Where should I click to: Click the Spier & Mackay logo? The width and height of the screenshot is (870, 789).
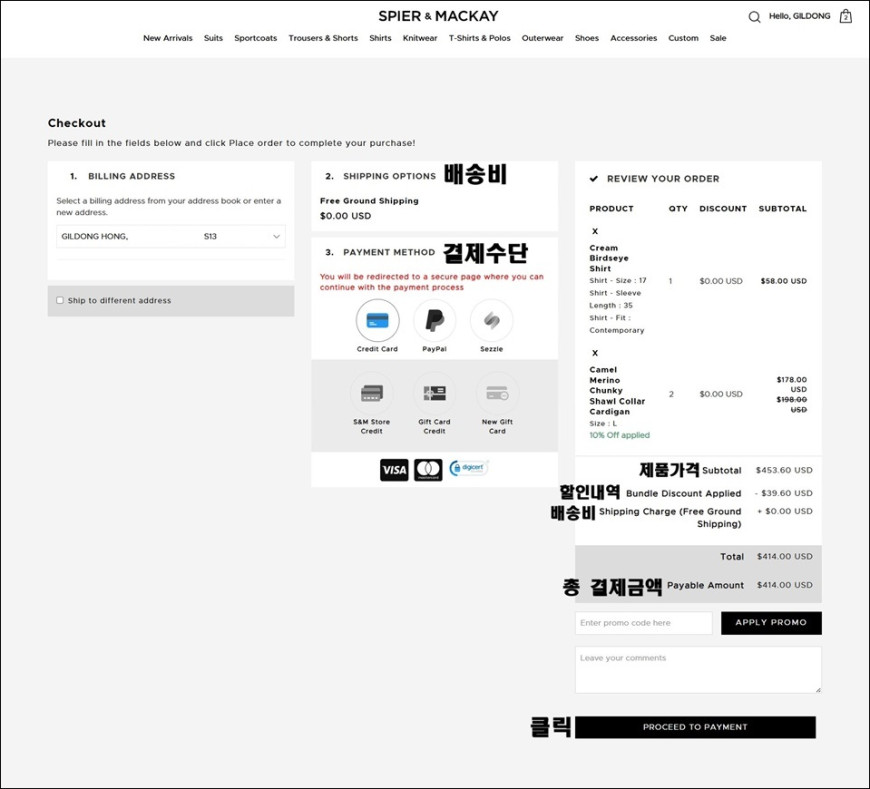pyautogui.click(x=438, y=16)
